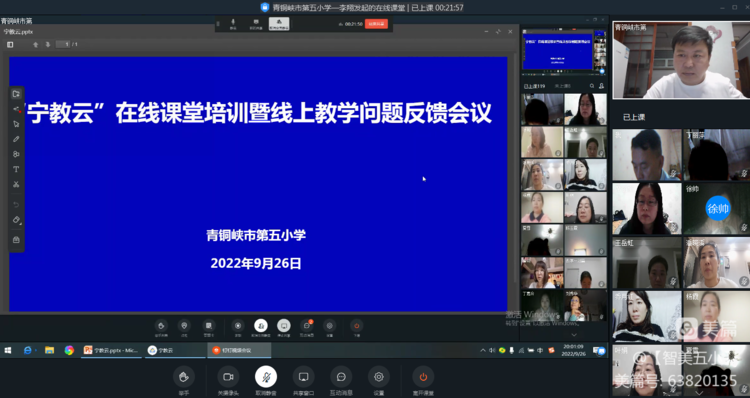
Task: Select the open file tool in annotation toolbar
Action: pyautogui.click(x=16, y=94)
